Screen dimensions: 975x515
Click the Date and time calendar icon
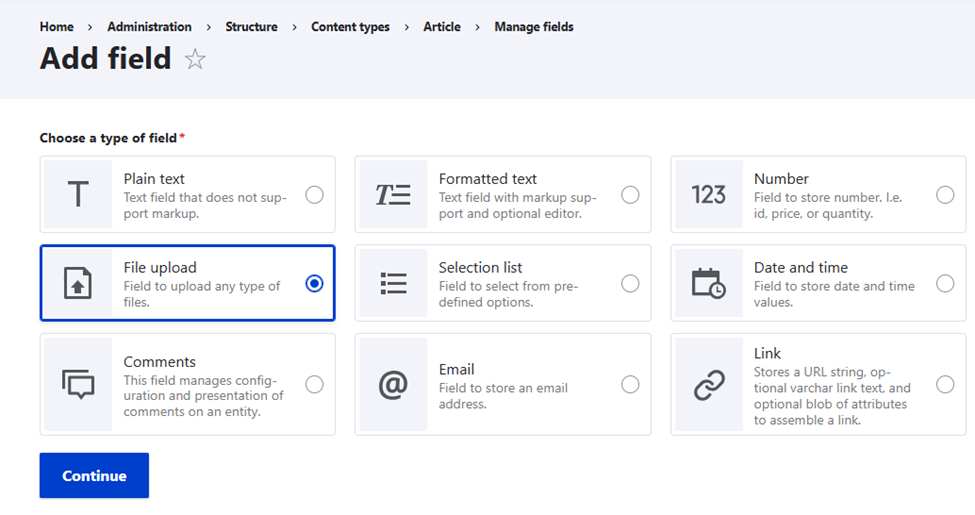coord(708,284)
